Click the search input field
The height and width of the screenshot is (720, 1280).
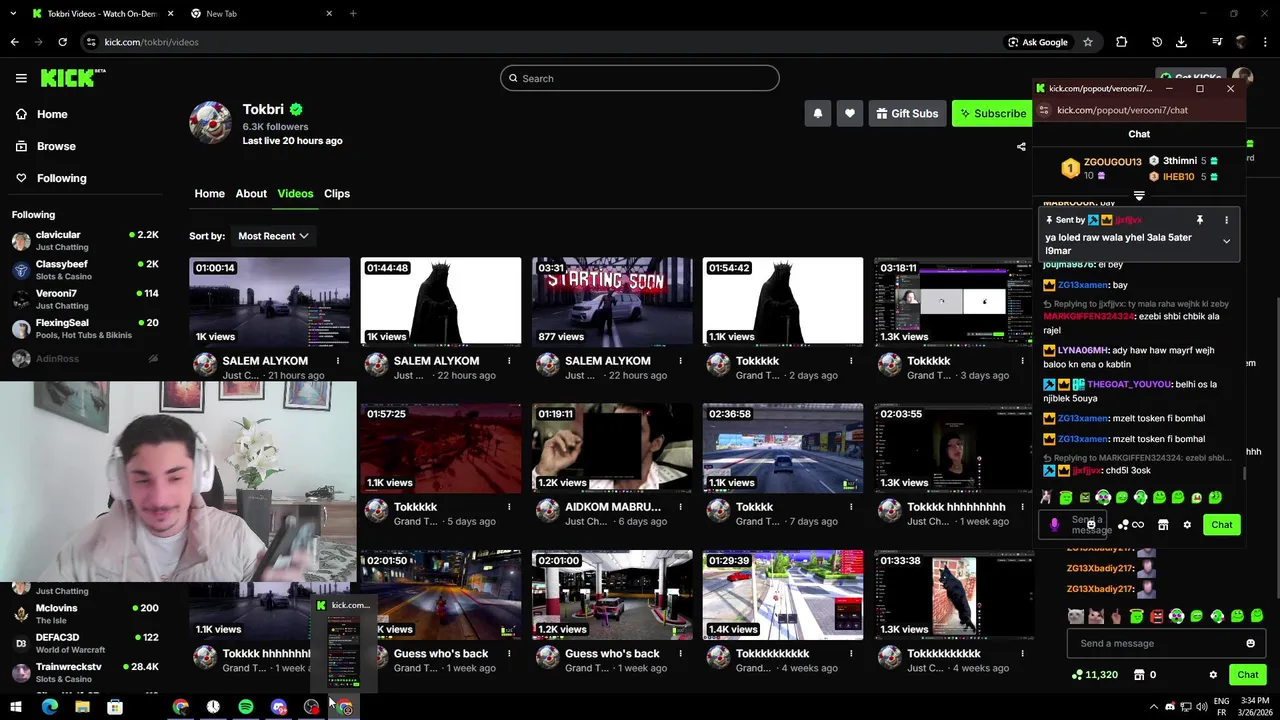[x=640, y=78]
